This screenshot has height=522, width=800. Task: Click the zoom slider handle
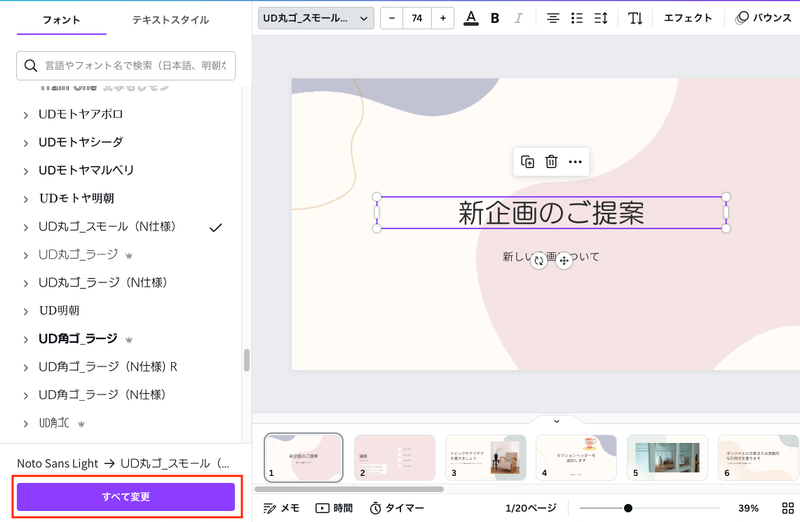(x=628, y=508)
